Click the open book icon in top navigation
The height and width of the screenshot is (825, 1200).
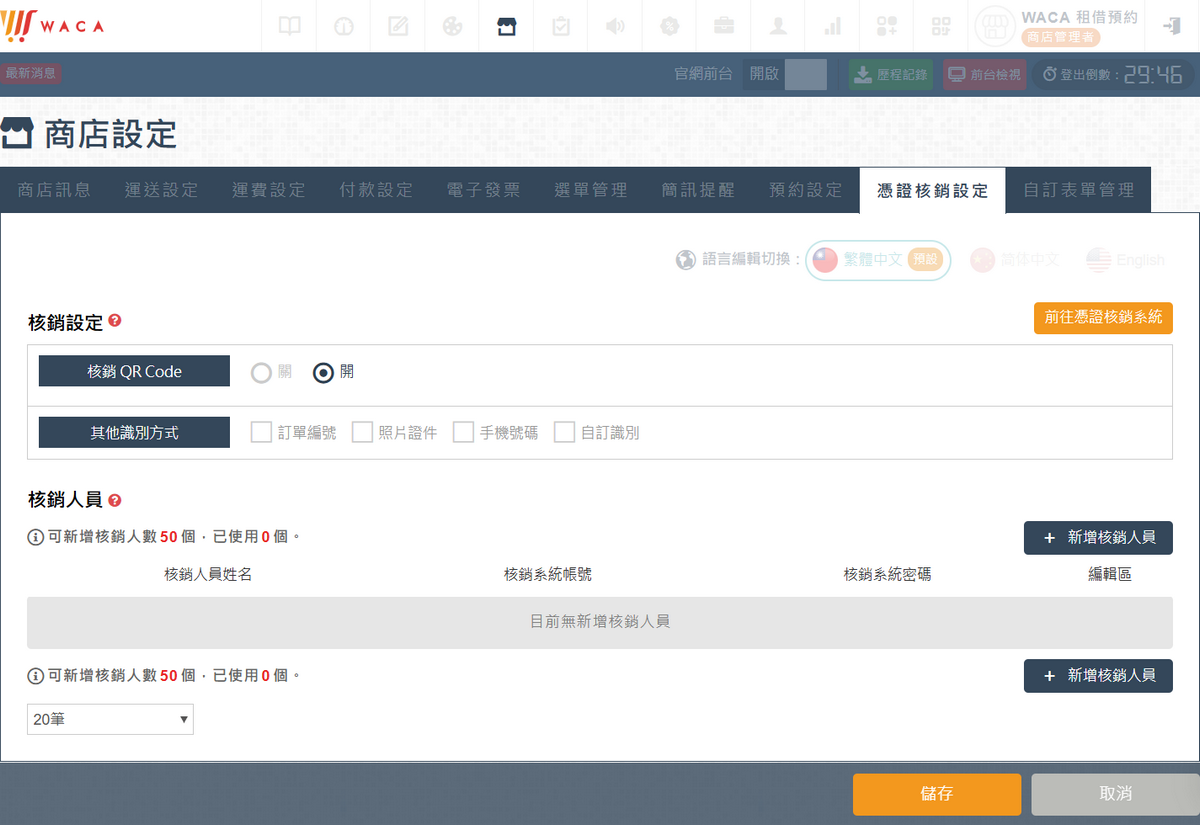289,26
